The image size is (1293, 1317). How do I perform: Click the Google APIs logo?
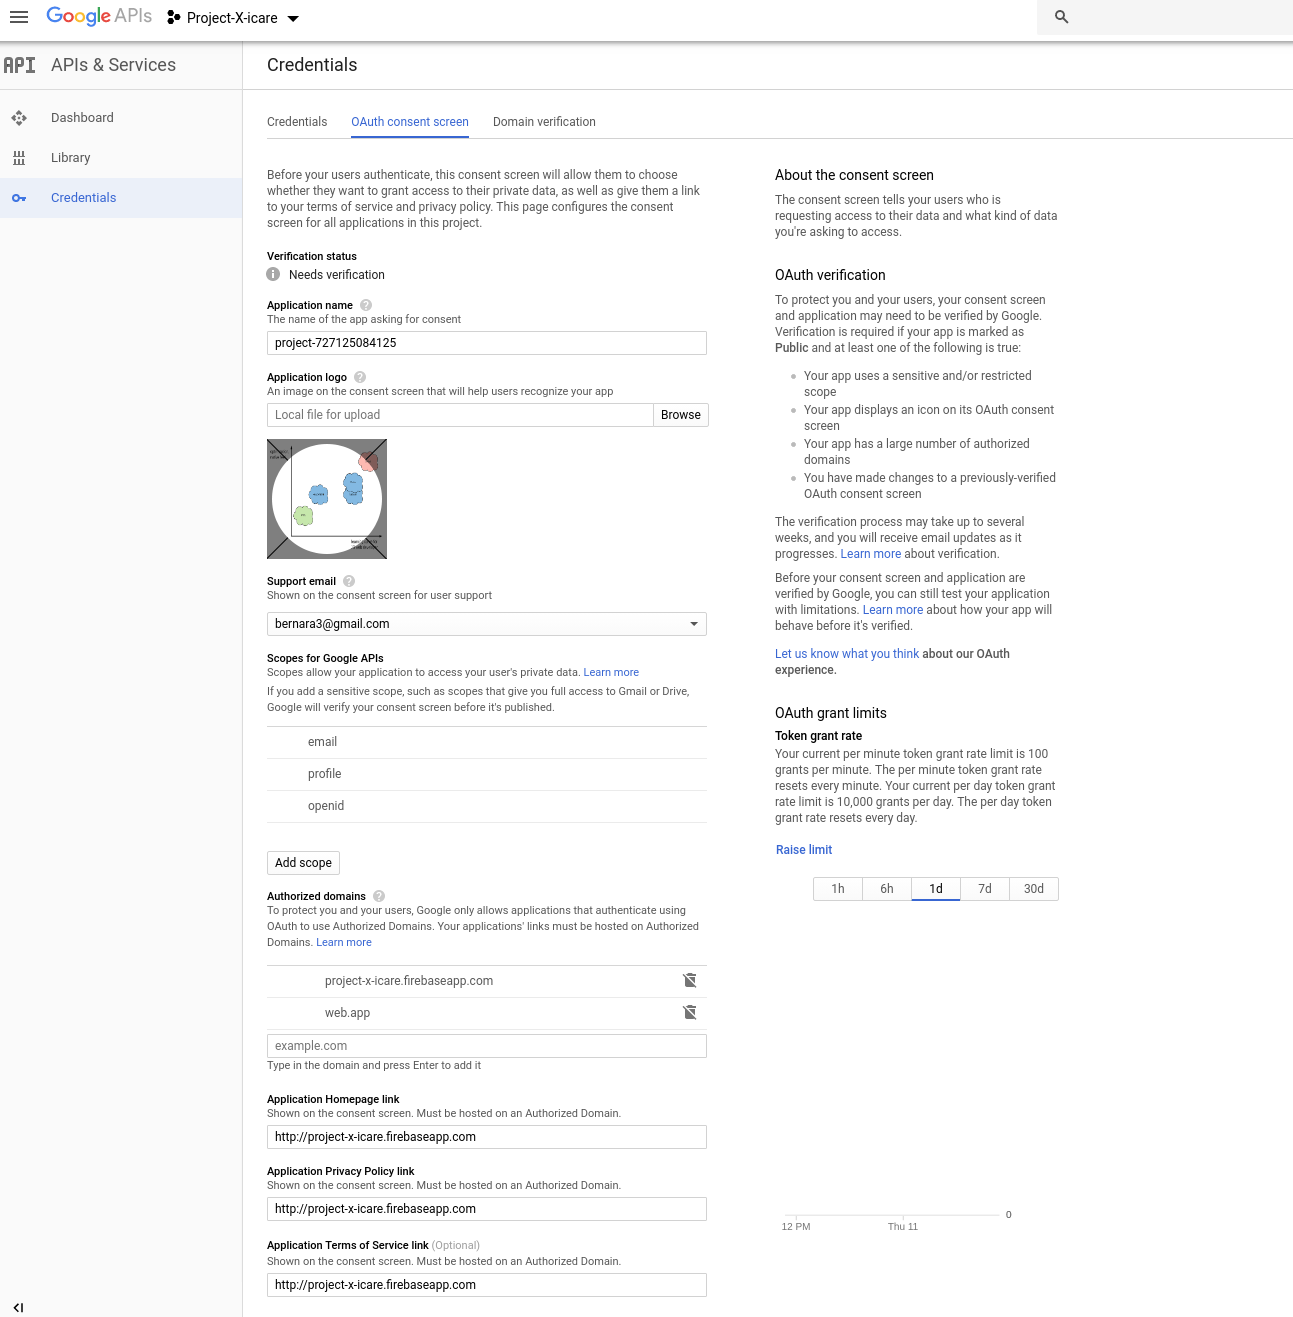point(99,16)
